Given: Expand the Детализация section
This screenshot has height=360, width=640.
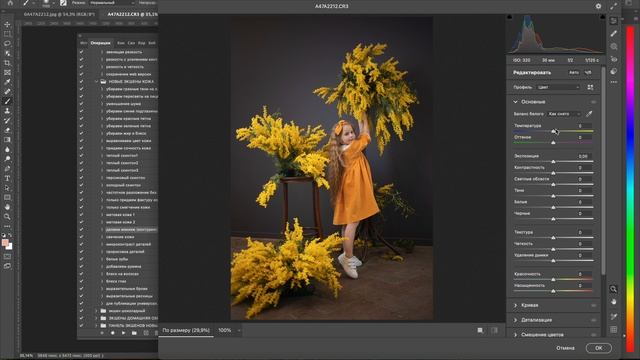Looking at the screenshot, I should [516, 320].
